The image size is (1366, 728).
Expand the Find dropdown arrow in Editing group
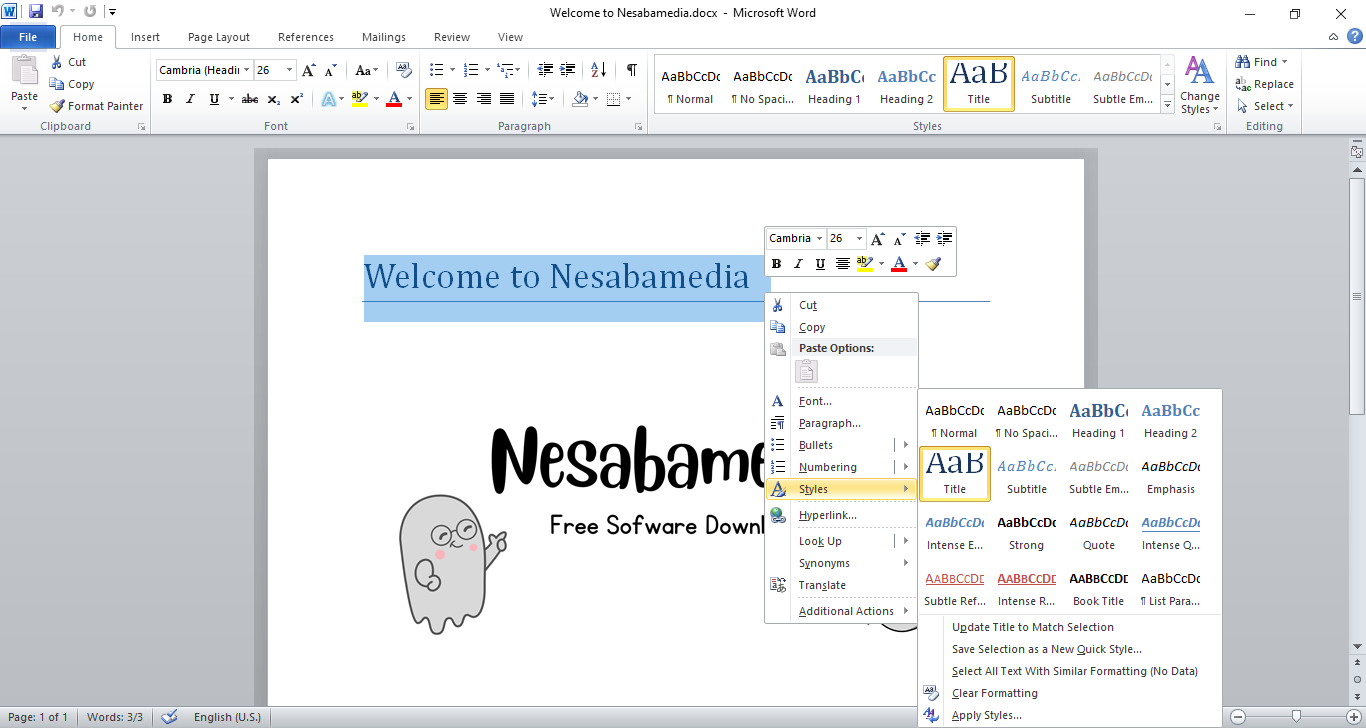tap(1285, 62)
